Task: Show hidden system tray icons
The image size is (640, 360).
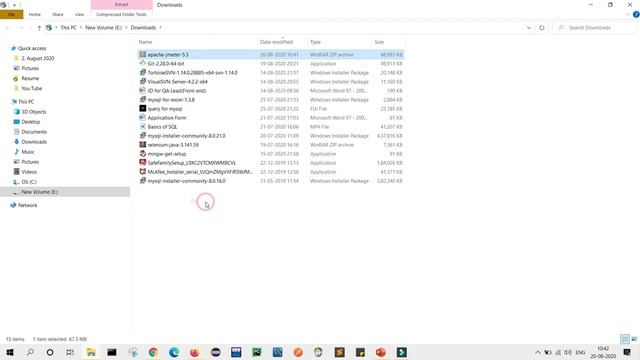Action: (x=538, y=352)
